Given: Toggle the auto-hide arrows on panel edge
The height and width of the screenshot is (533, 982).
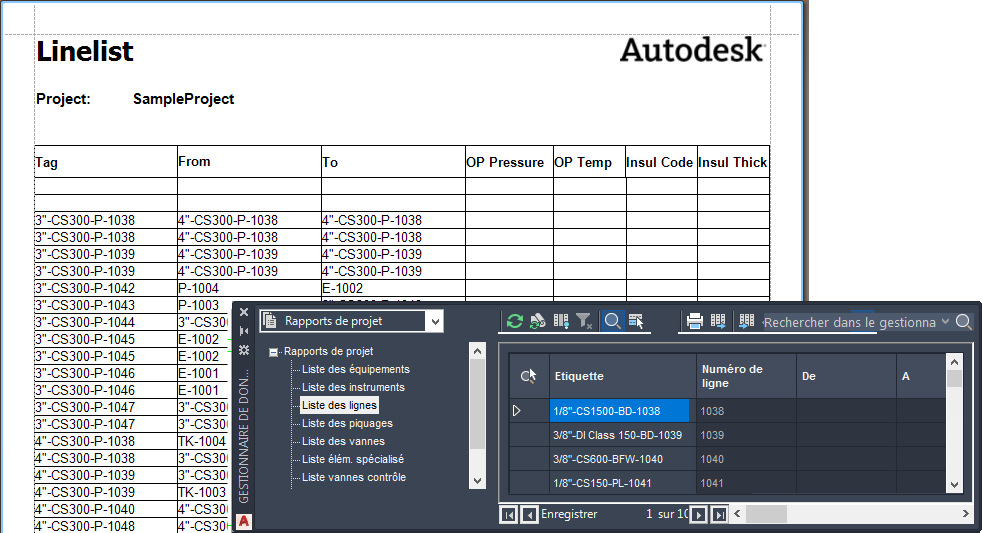Looking at the screenshot, I should pos(244,330).
